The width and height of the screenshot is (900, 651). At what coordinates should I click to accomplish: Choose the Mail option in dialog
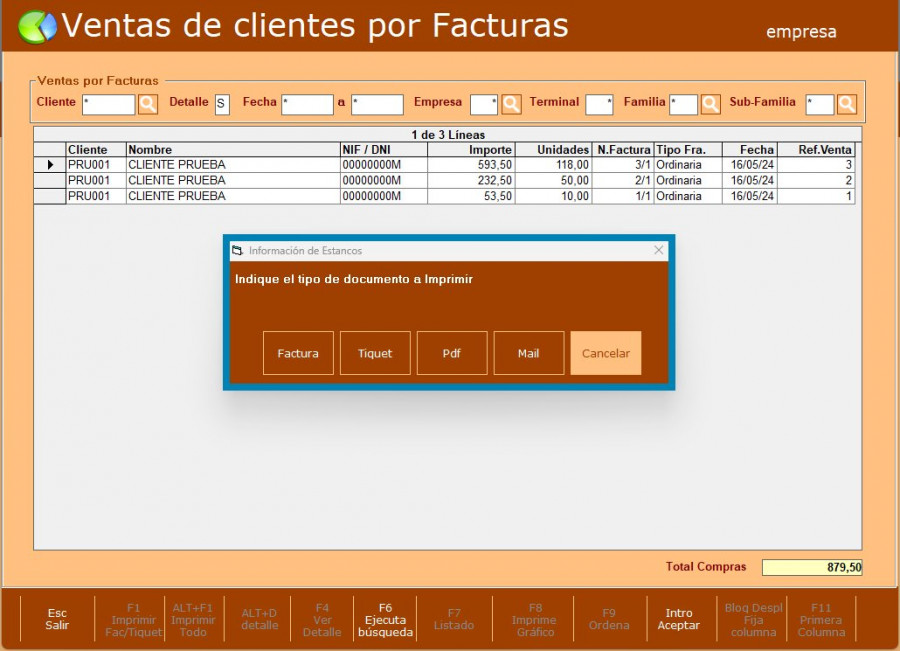(x=528, y=353)
